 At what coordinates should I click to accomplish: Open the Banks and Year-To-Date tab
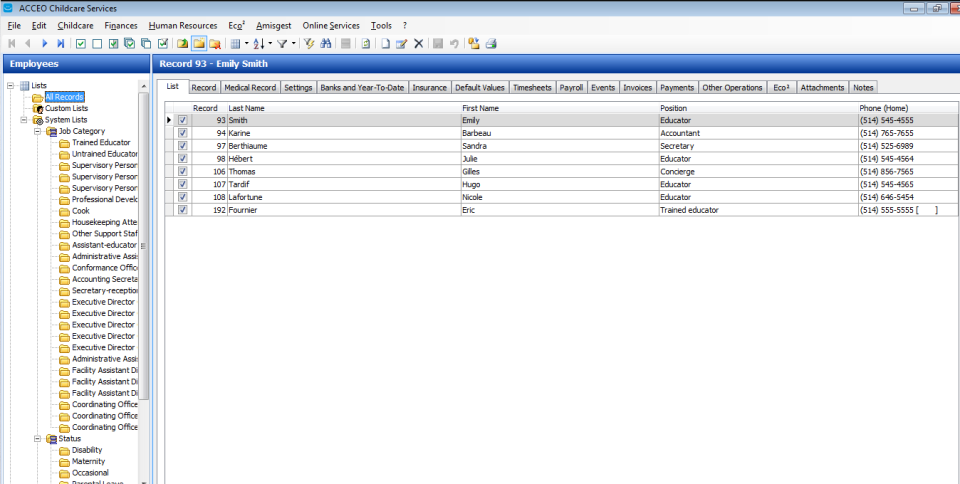pos(362,87)
